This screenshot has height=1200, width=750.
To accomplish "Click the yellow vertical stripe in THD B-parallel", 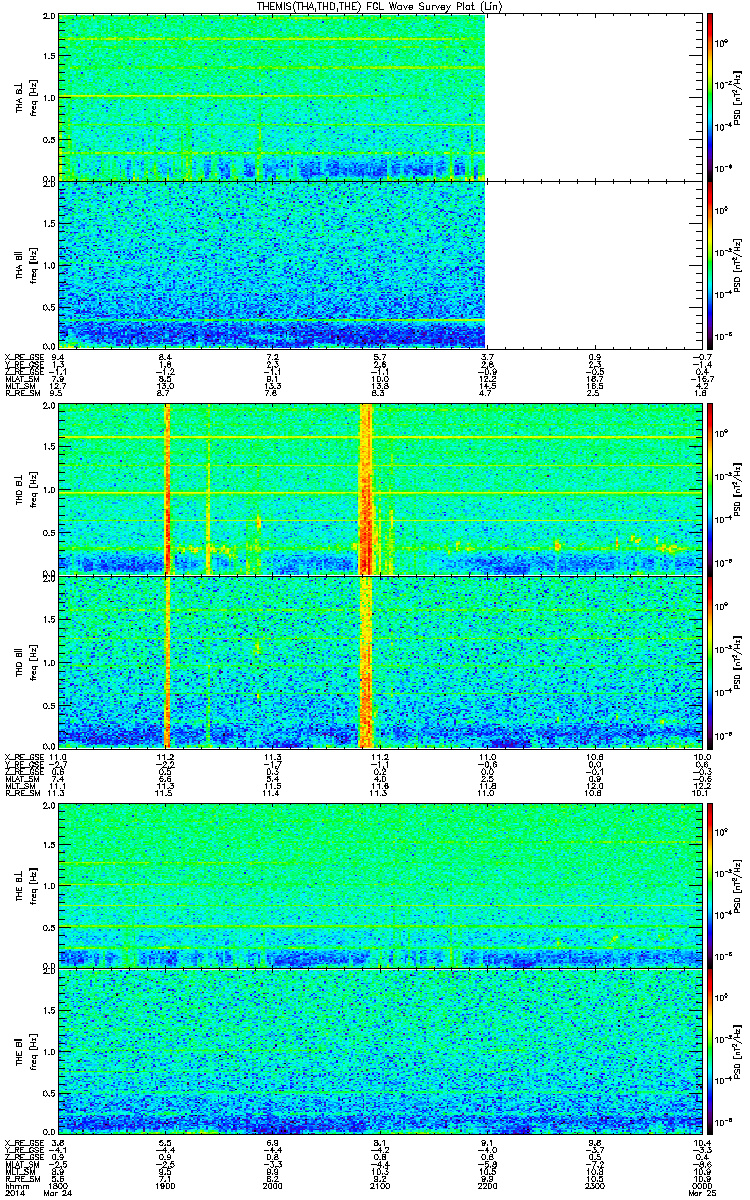I will point(167,660).
